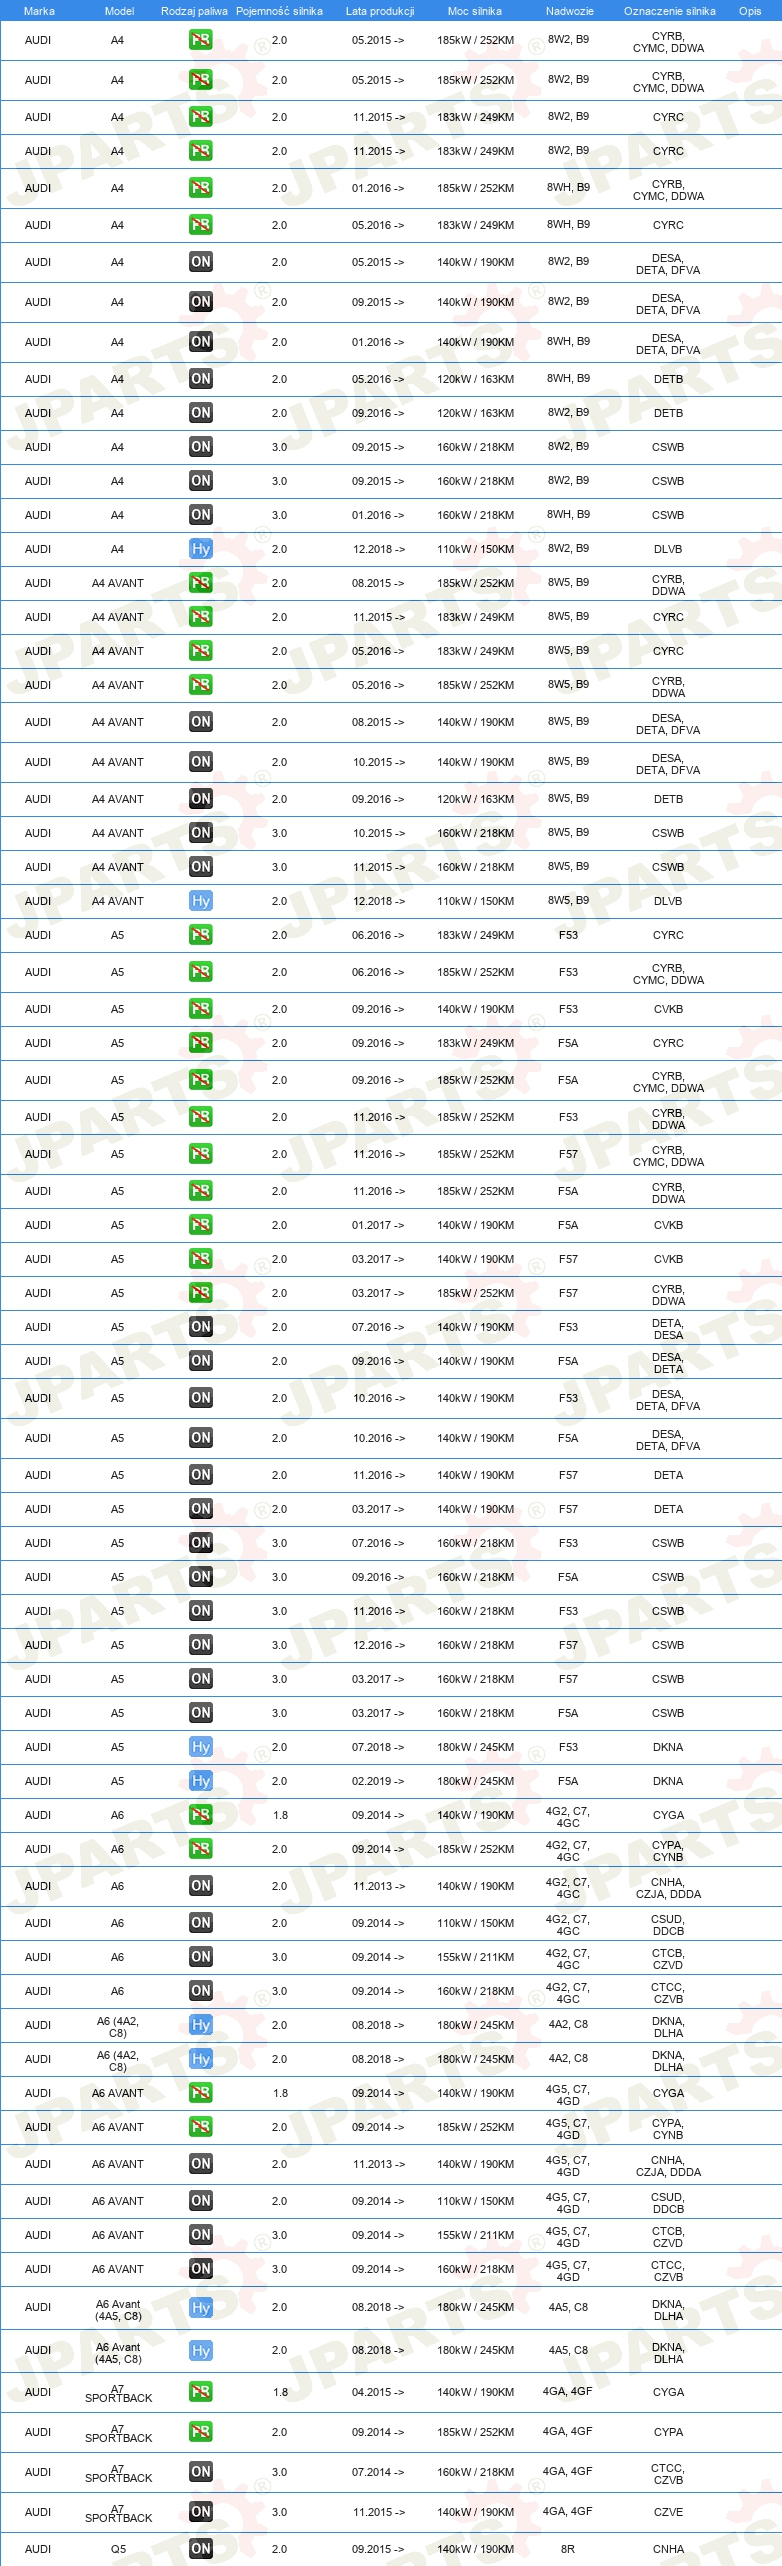Select the CNHA engine code in Q5 row
This screenshot has height=2566, width=782.
tap(668, 2549)
